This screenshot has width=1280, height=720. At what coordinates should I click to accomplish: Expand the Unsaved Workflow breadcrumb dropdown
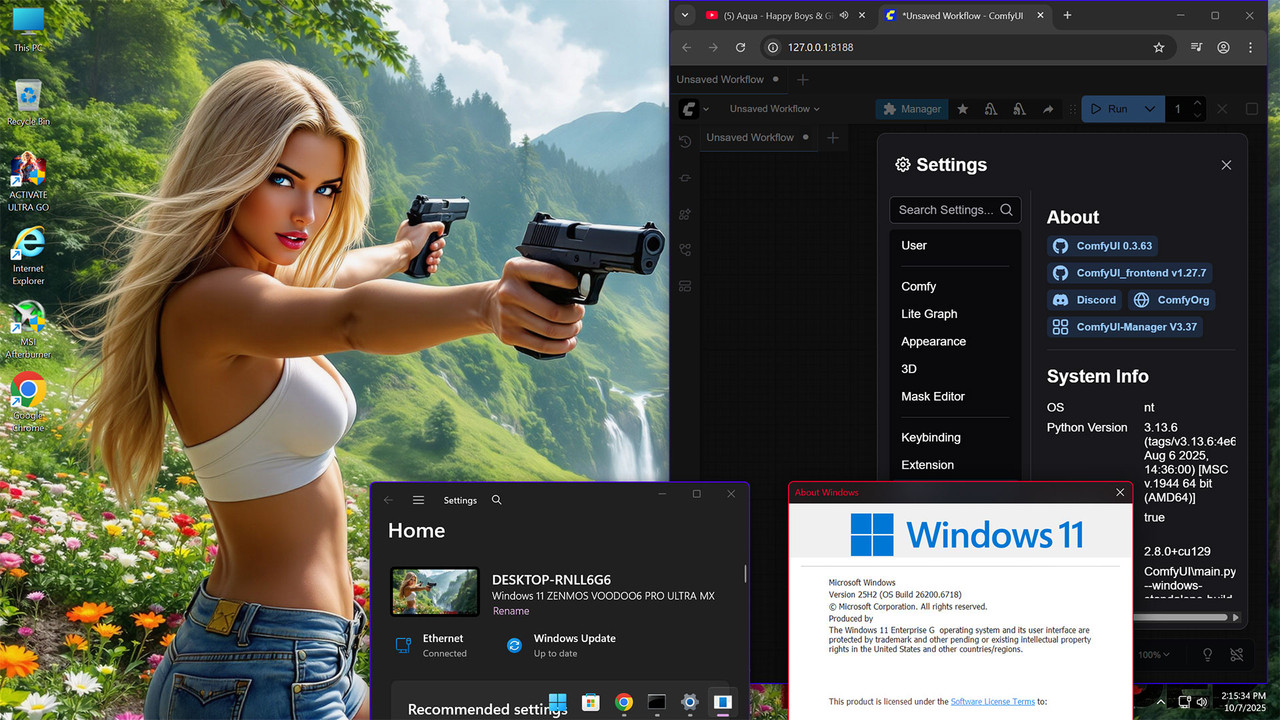(x=775, y=109)
